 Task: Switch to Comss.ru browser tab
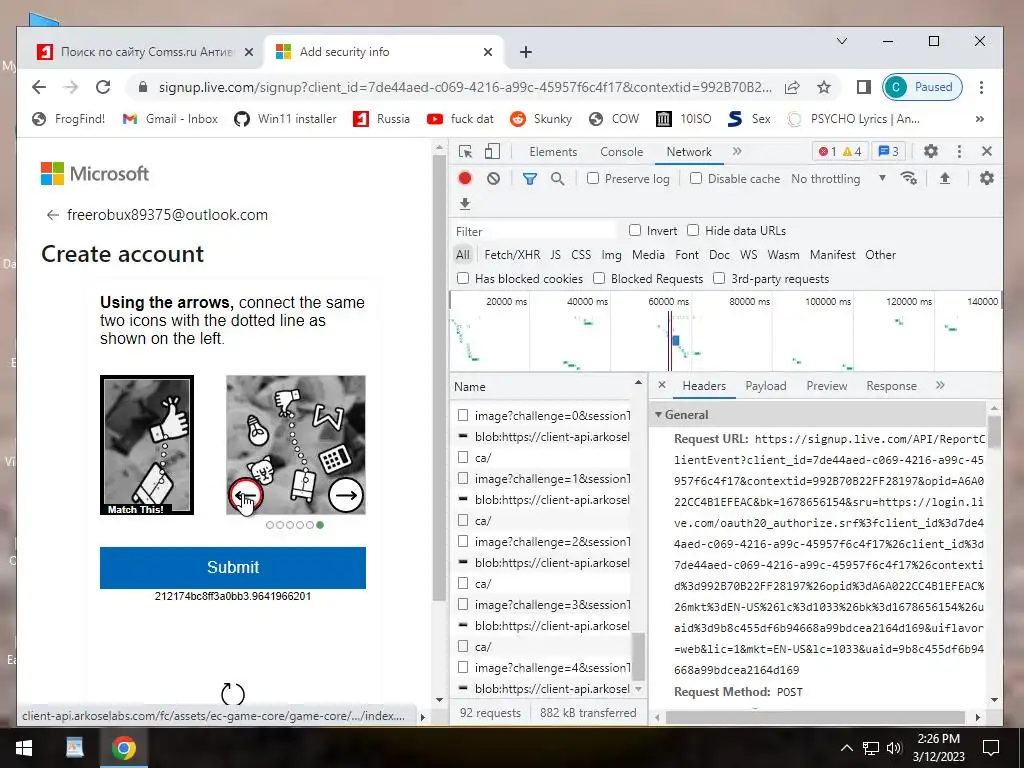pyautogui.click(x=145, y=52)
